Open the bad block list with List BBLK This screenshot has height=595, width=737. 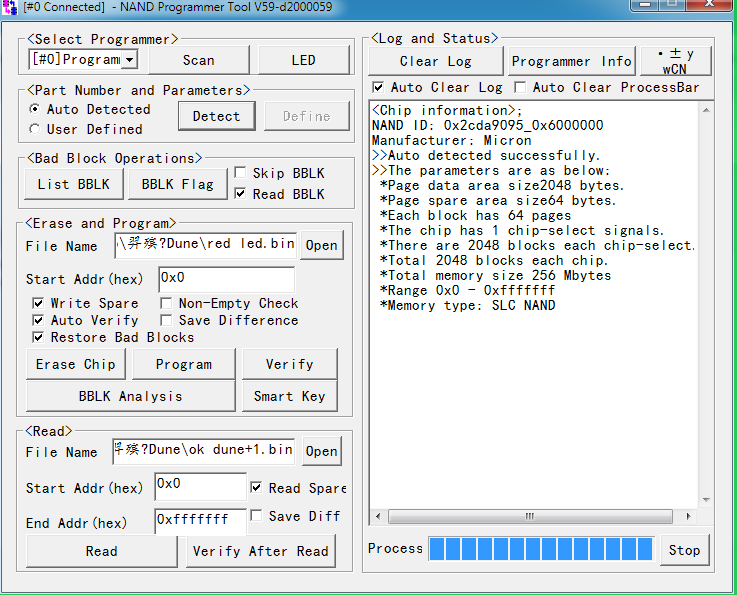point(73,184)
